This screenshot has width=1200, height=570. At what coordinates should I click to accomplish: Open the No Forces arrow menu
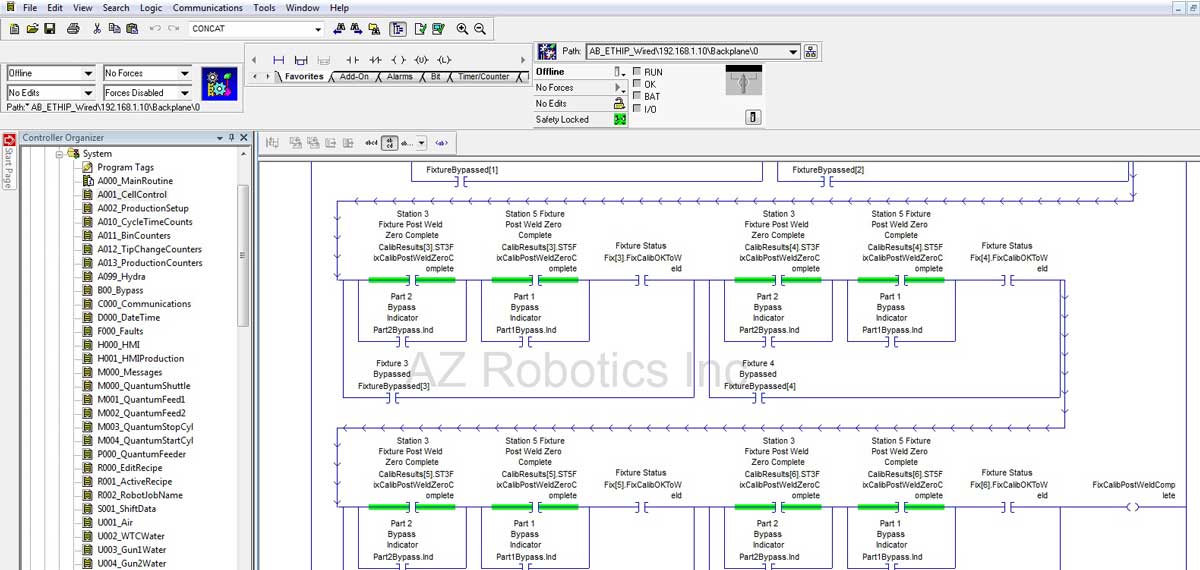pyautogui.click(x=620, y=88)
